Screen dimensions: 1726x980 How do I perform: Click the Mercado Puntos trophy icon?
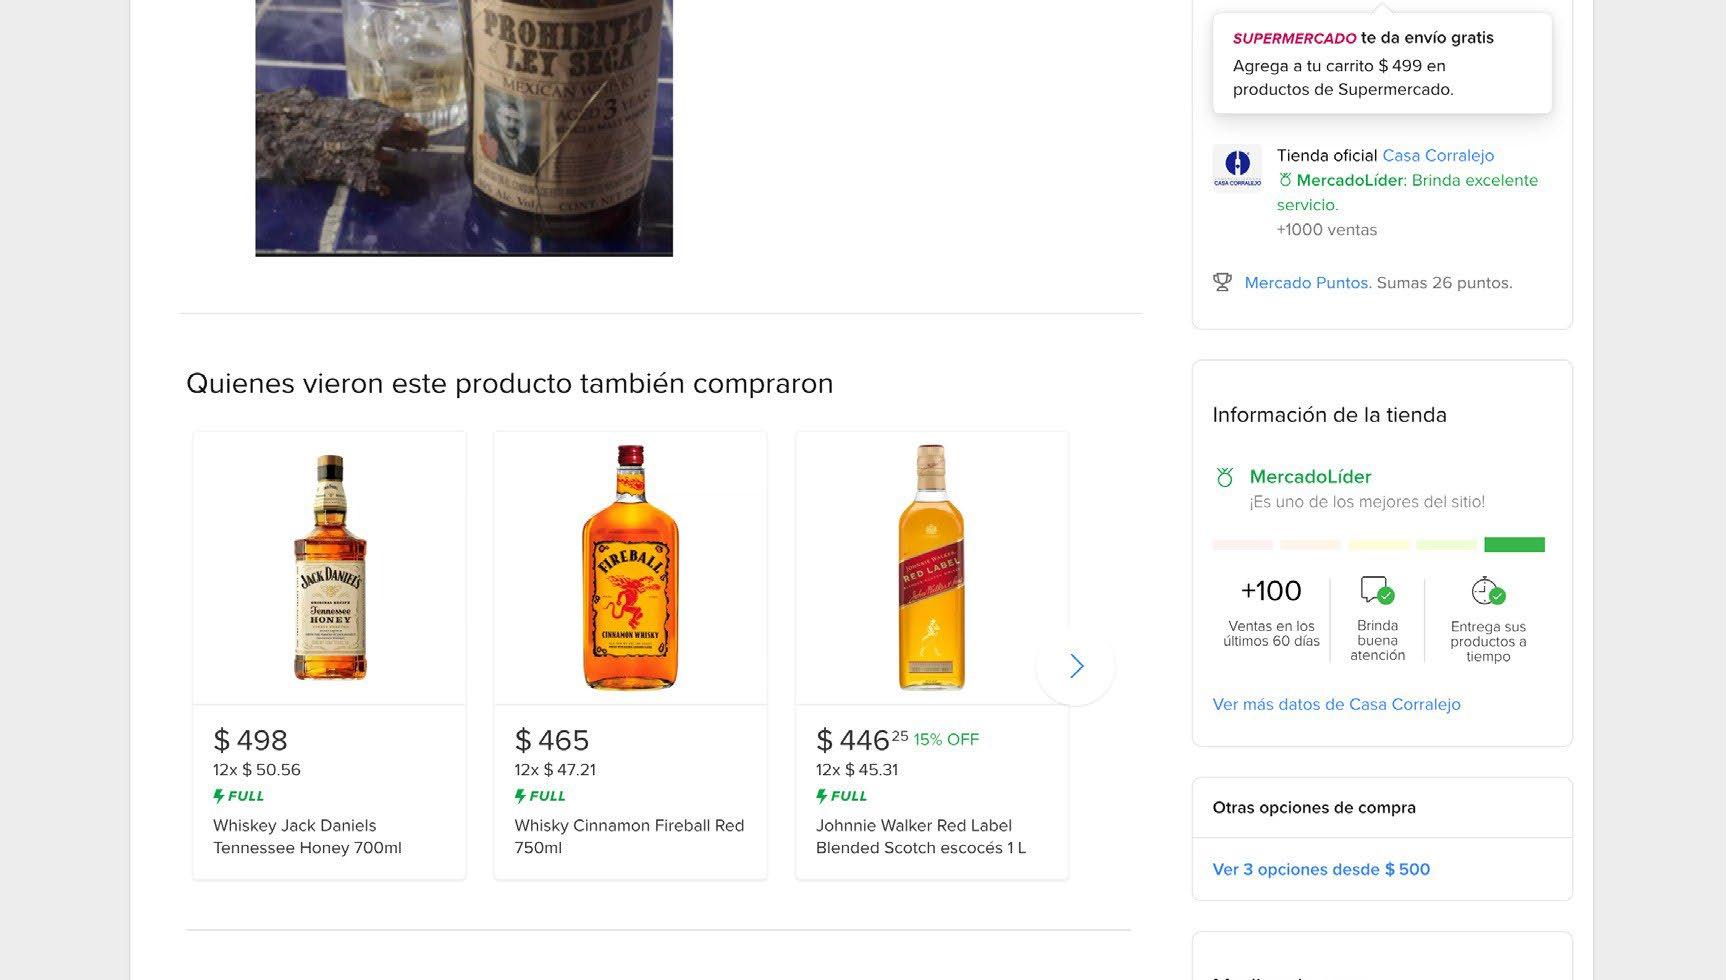(1222, 283)
